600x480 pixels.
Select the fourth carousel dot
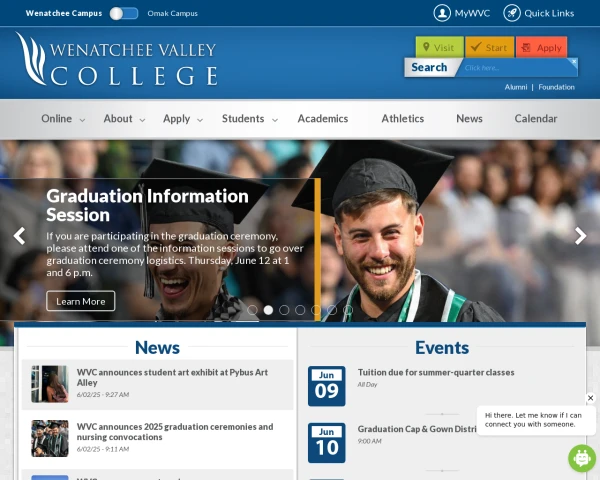(300, 310)
